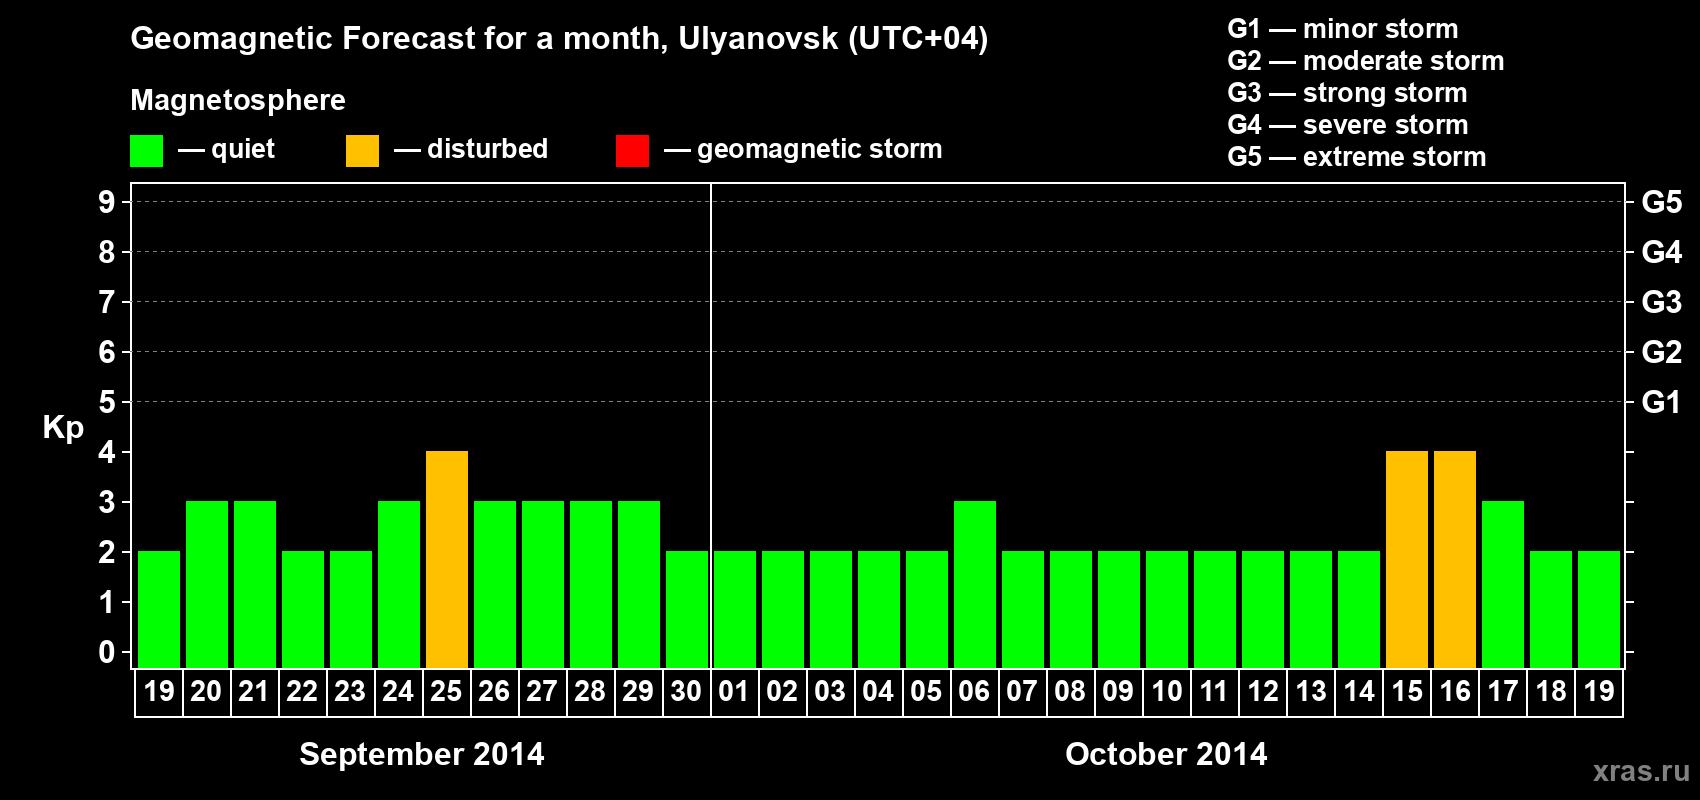This screenshot has width=1700, height=800.
Task: Click the Kp axis value '0'
Action: click(x=107, y=652)
